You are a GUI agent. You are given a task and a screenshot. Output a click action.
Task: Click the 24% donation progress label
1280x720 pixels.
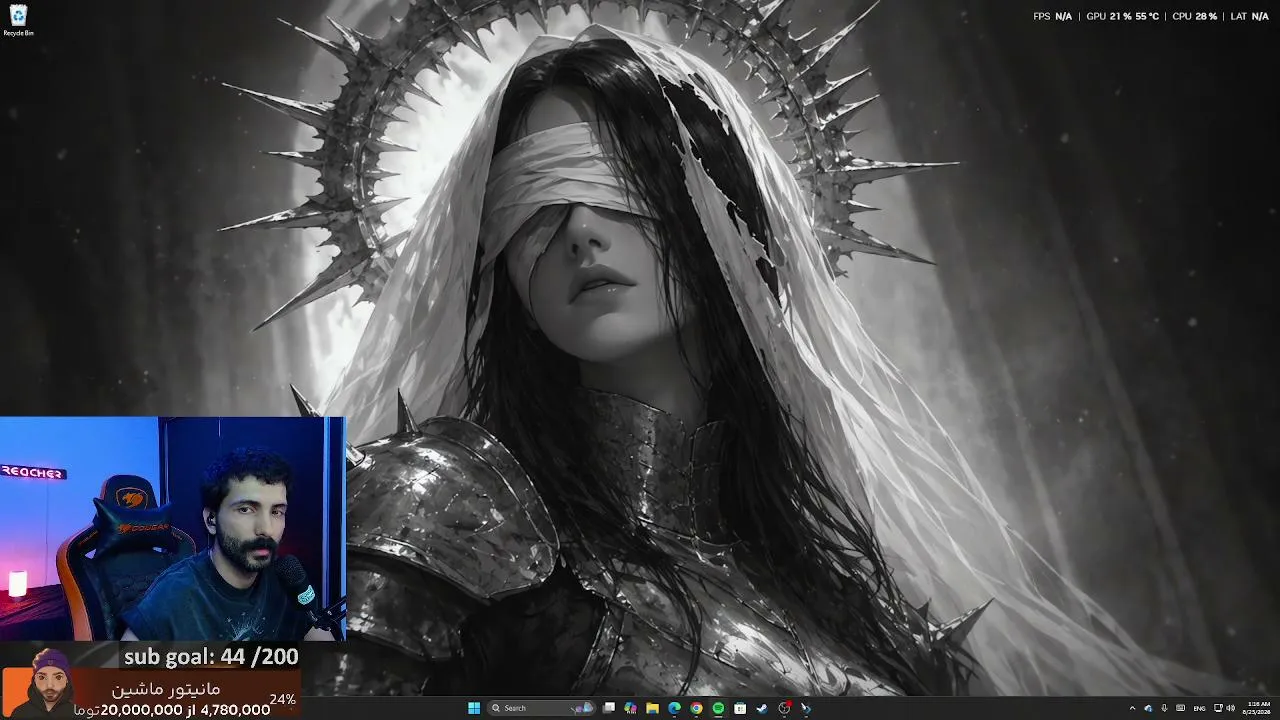coord(283,699)
